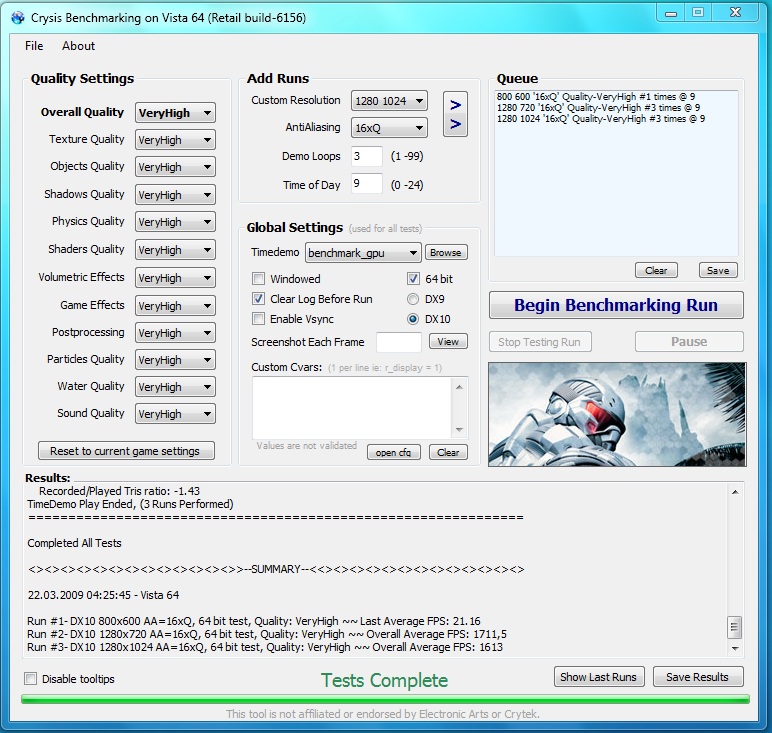The width and height of the screenshot is (772, 733).
Task: Open Water Quality dropdown
Action: [x=175, y=386]
